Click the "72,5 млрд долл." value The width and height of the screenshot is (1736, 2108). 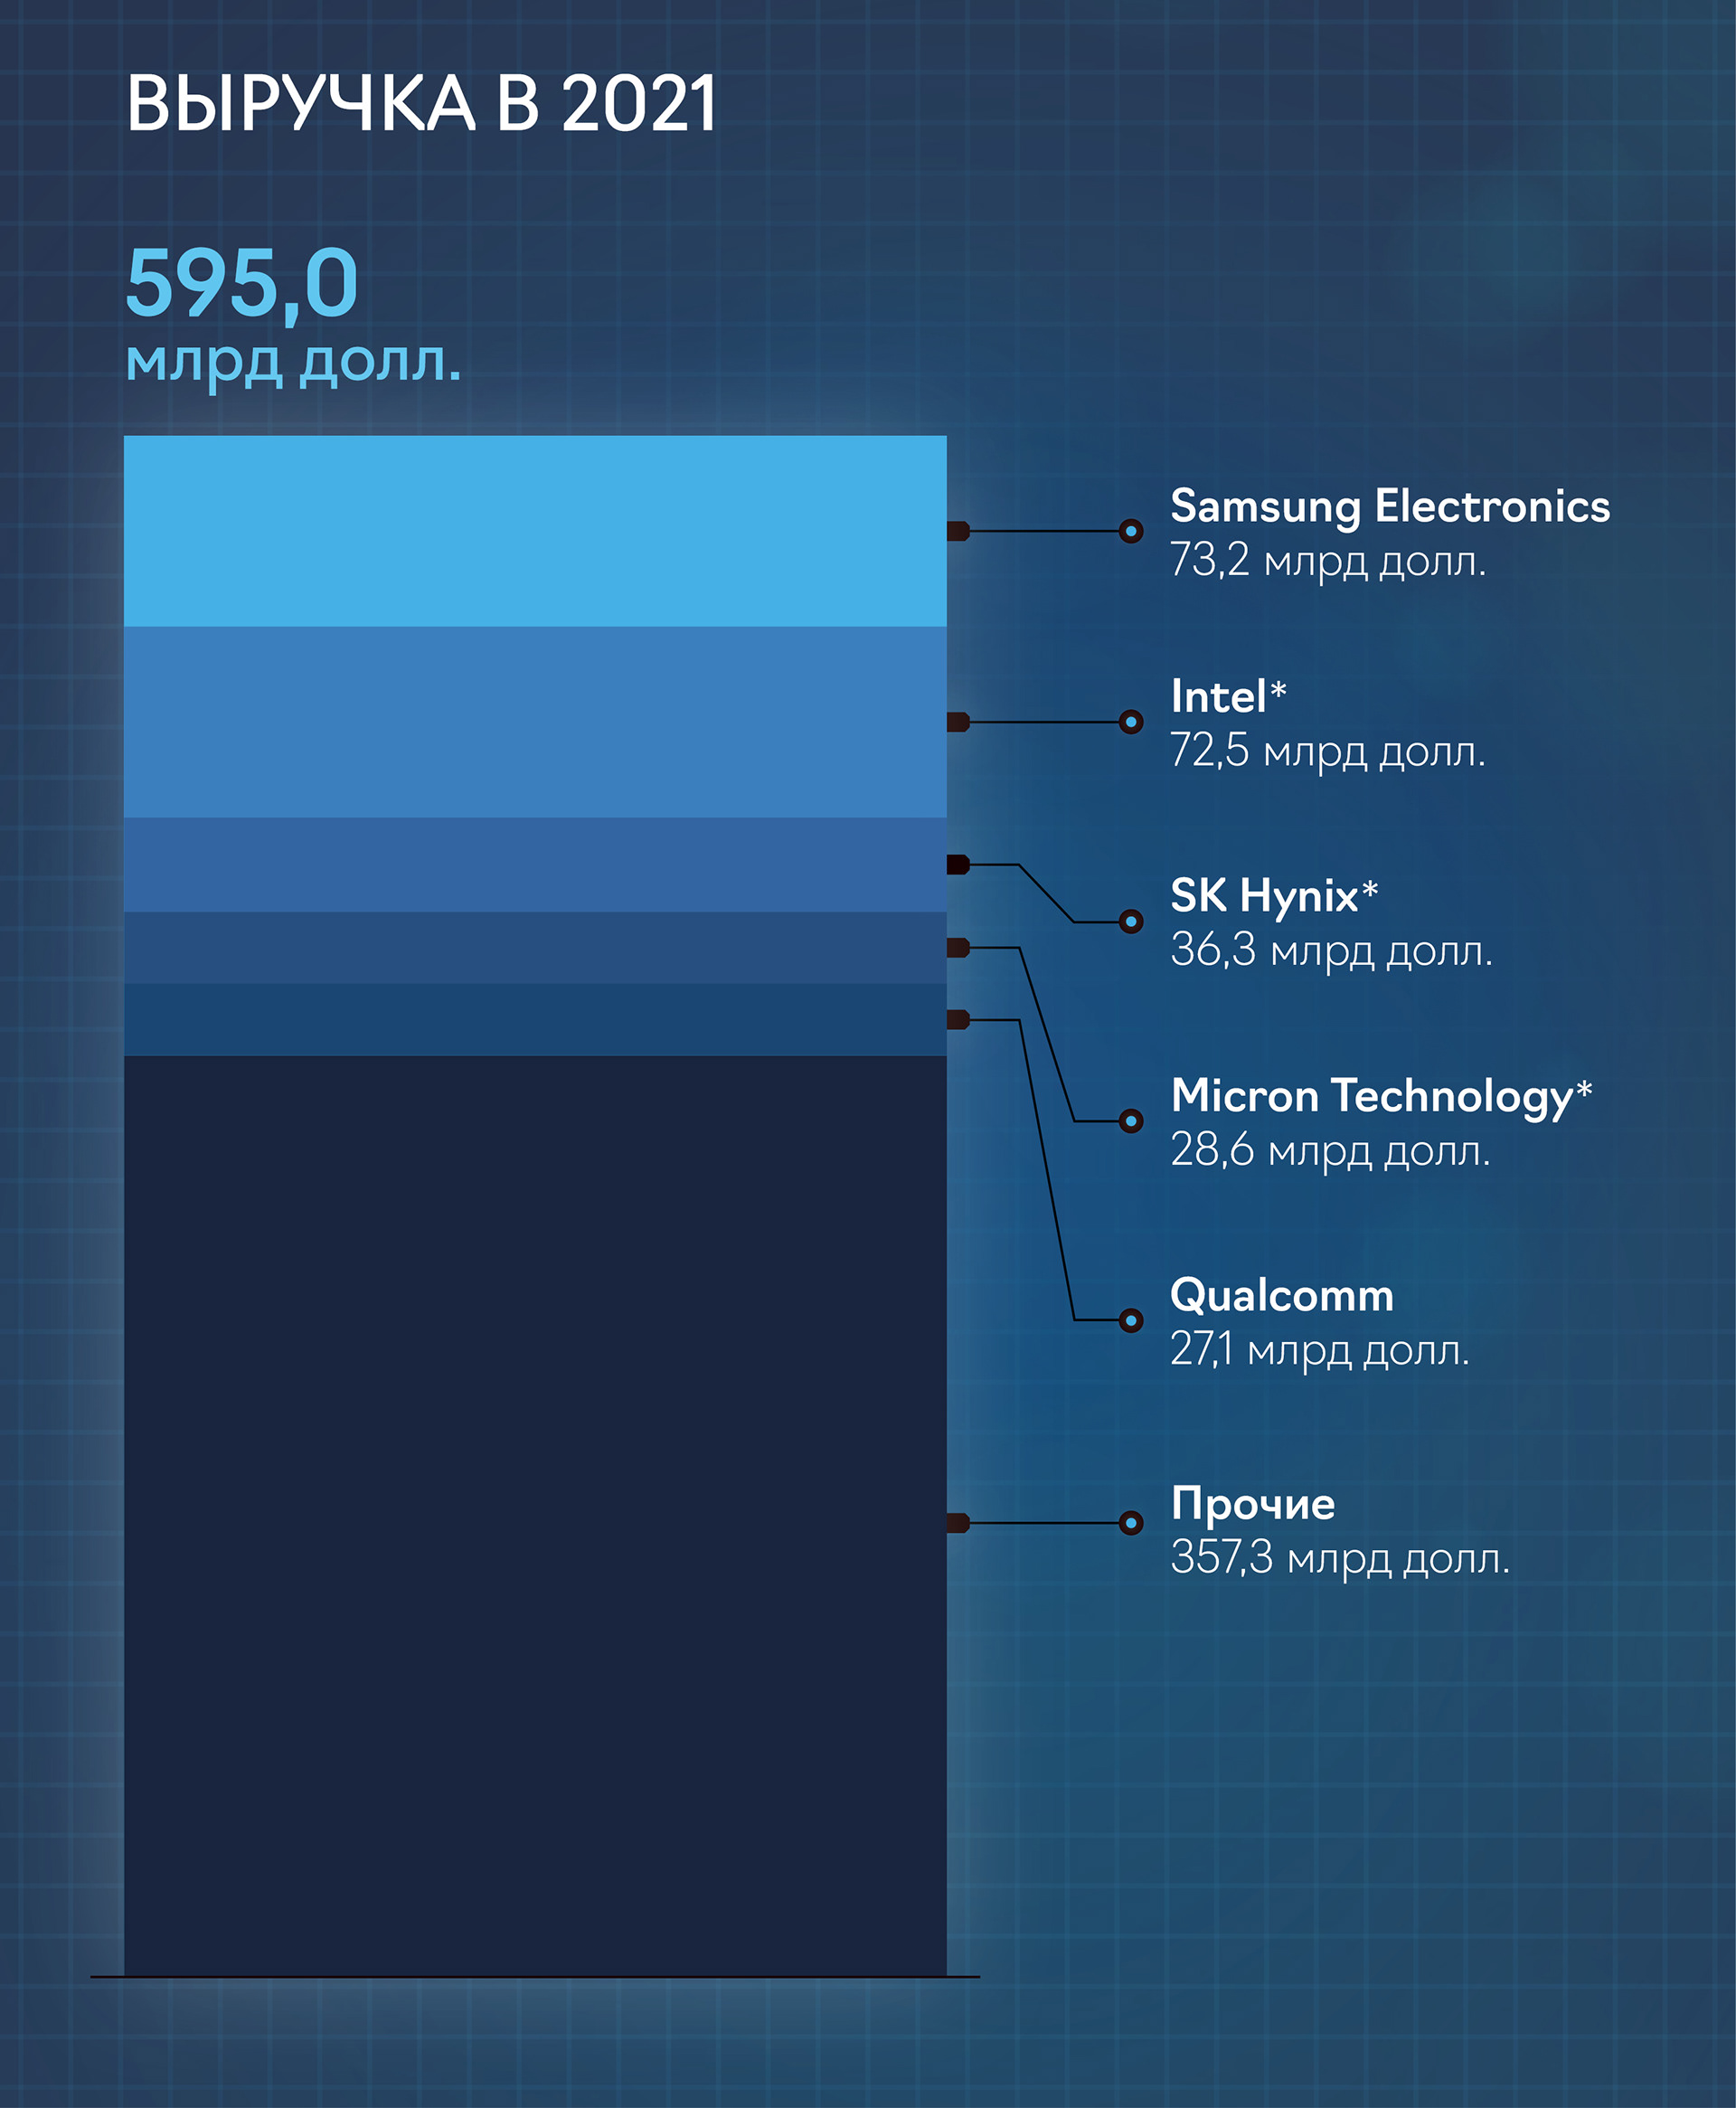tap(1328, 752)
